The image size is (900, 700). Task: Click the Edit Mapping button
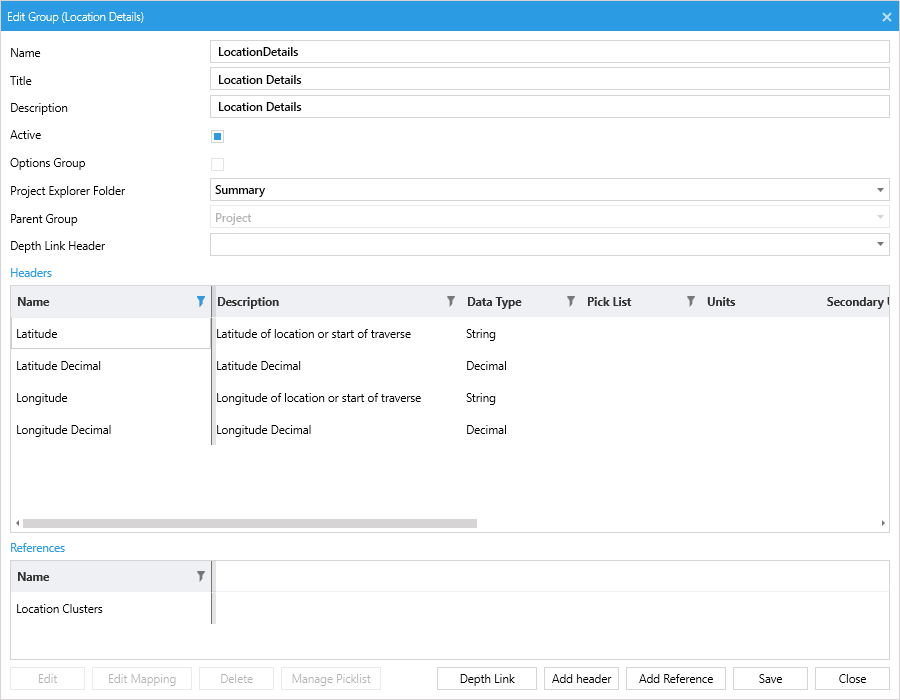pyautogui.click(x=142, y=679)
